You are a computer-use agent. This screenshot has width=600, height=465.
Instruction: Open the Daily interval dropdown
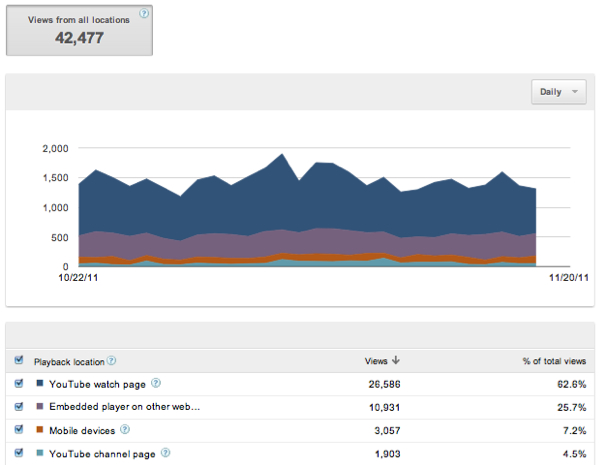tap(558, 92)
